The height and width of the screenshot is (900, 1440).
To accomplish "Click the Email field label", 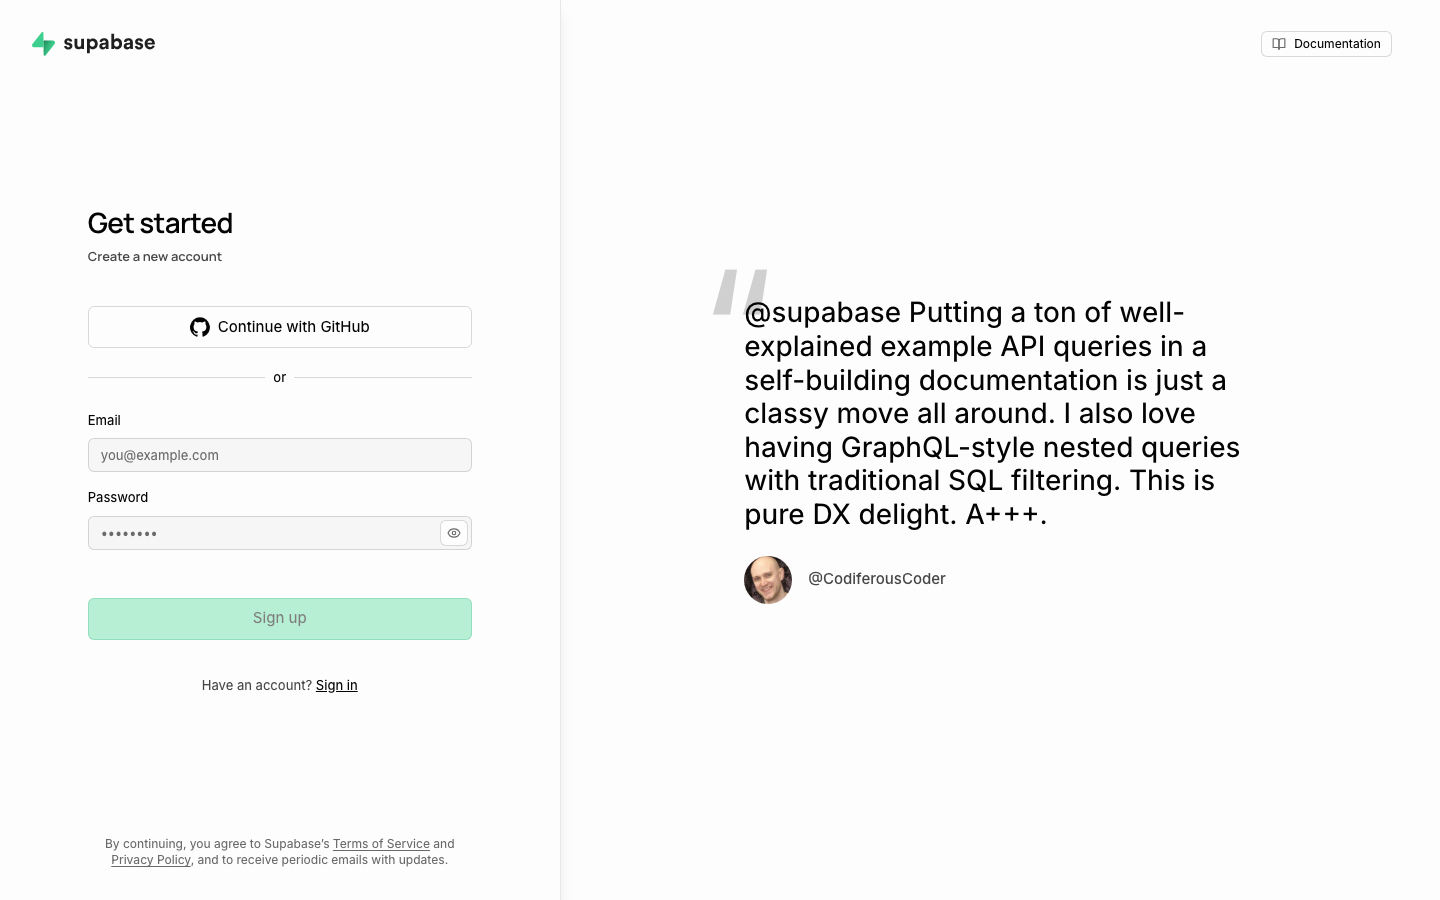I will click(104, 420).
